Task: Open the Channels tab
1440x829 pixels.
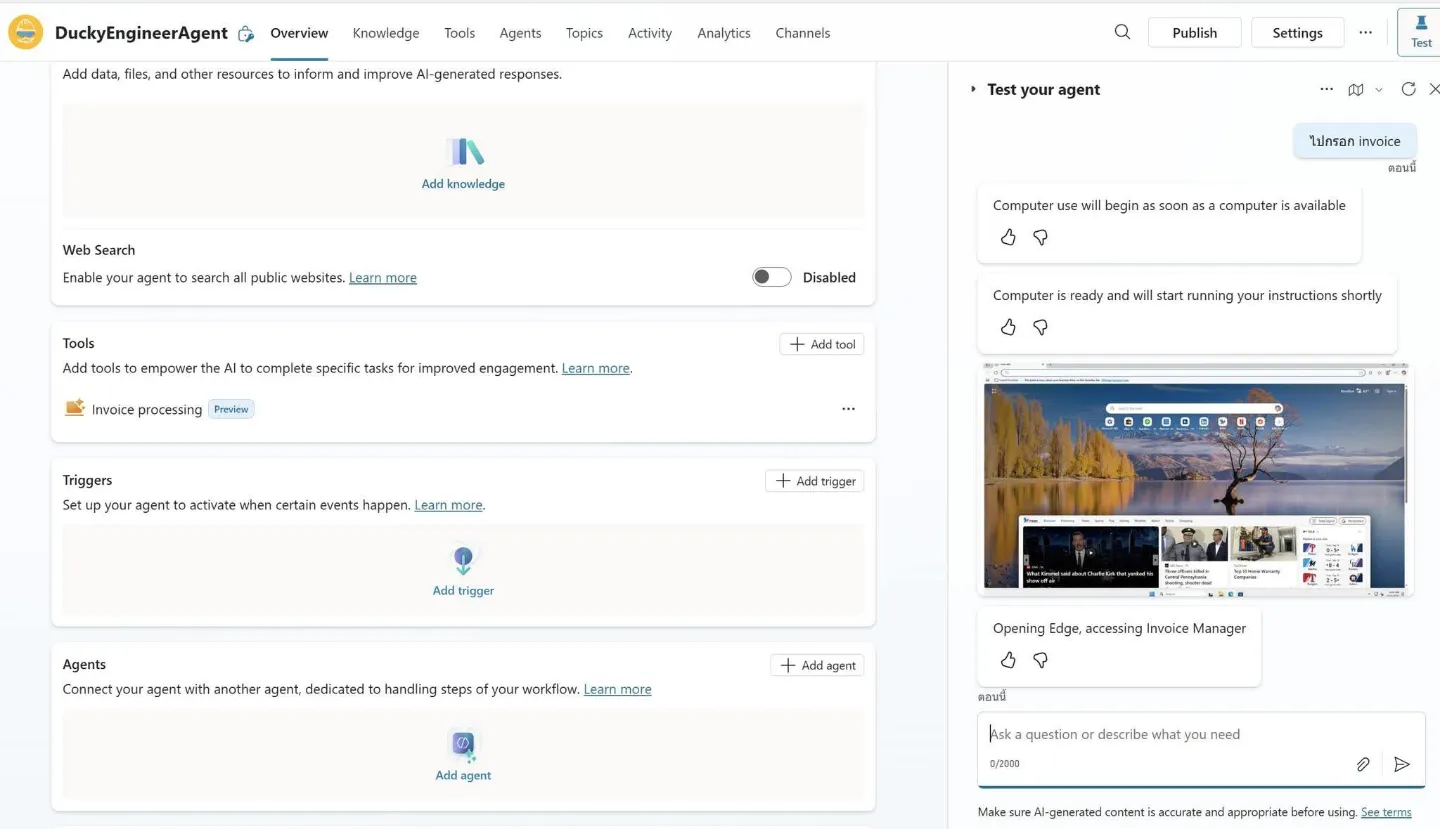Action: [x=803, y=33]
